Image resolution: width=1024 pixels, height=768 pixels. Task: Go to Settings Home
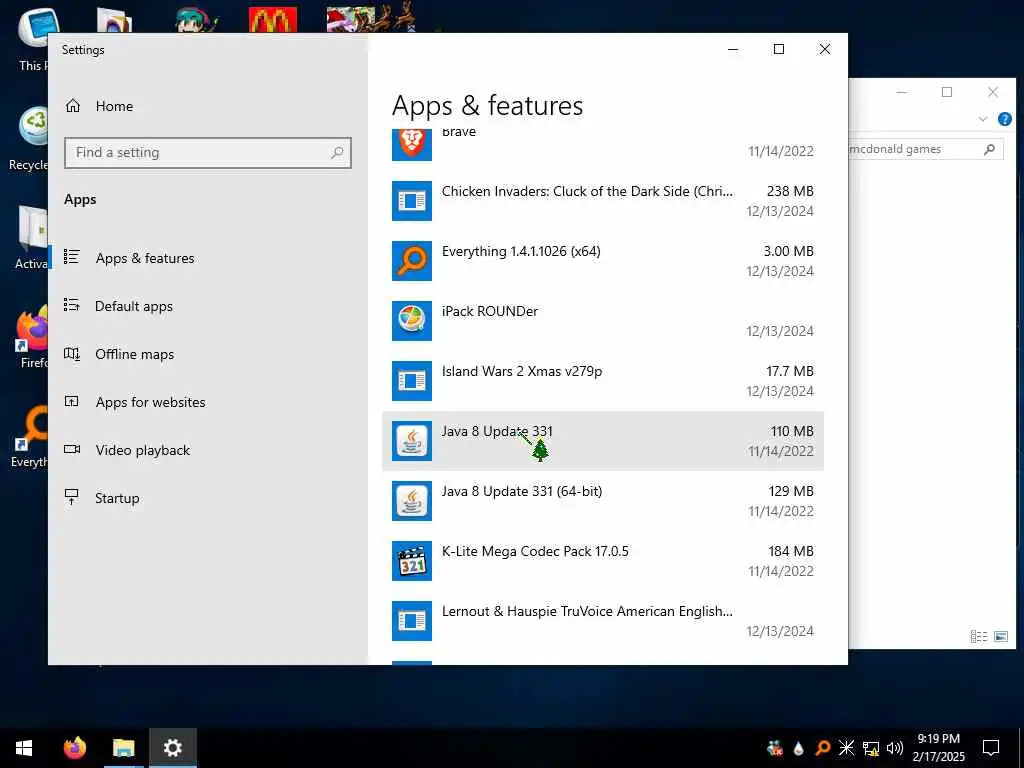[114, 106]
